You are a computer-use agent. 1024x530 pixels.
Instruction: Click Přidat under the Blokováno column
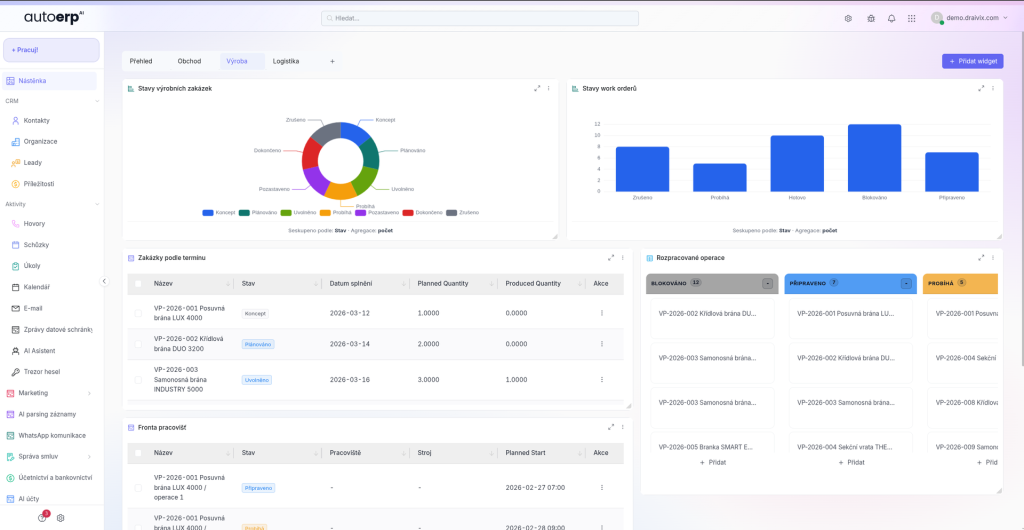click(712, 462)
